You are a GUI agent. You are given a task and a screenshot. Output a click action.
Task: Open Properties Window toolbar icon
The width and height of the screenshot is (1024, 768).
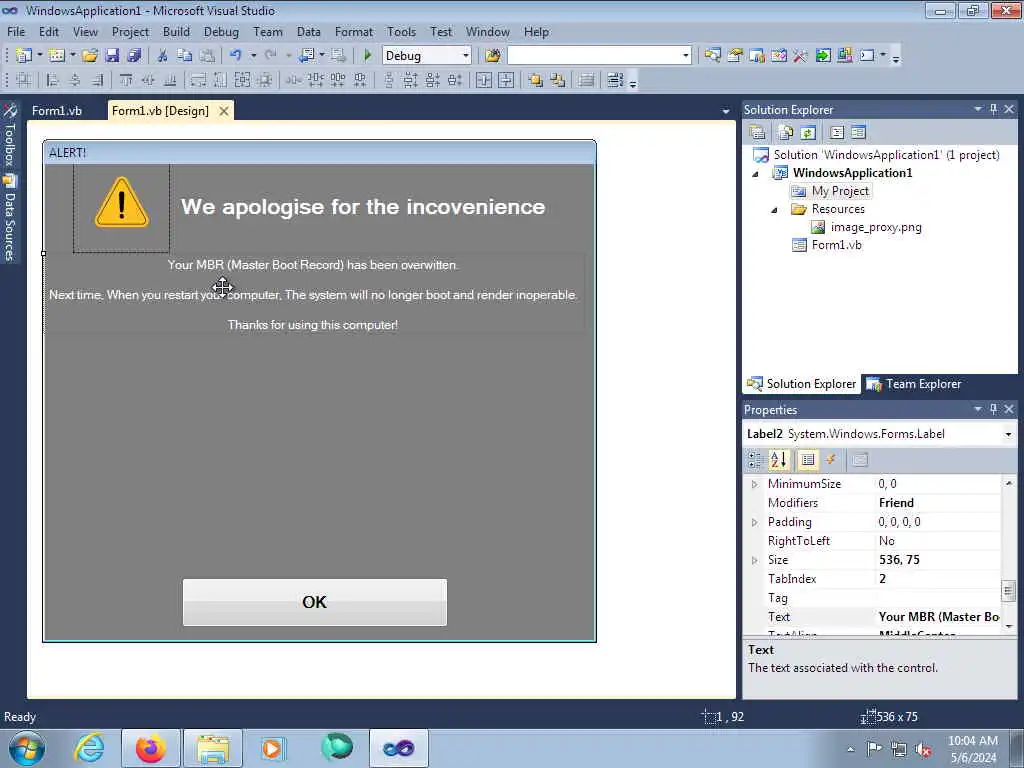pyautogui.click(x=735, y=56)
